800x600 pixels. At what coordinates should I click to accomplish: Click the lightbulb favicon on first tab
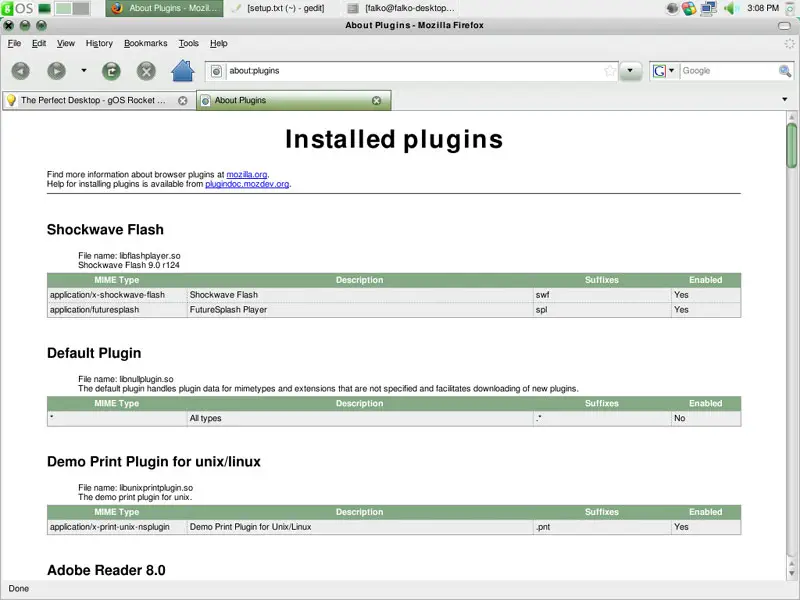[x=11, y=101]
